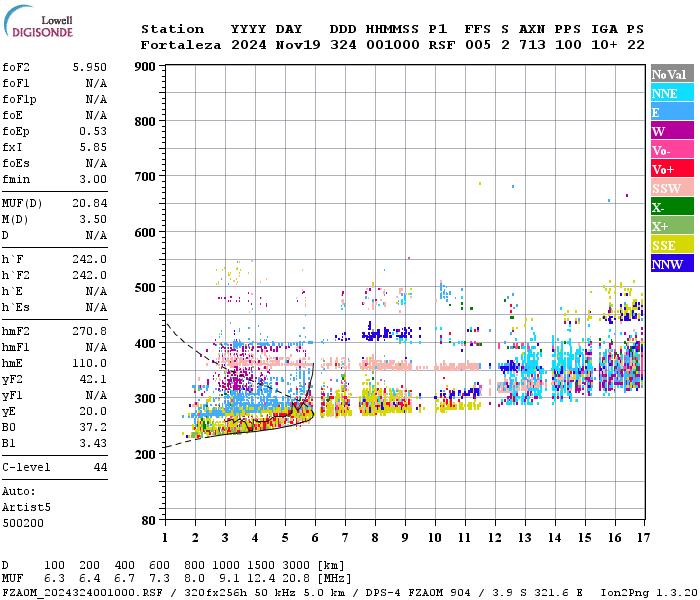
Task: Click the fmin value 3.00
Action: tap(93, 179)
